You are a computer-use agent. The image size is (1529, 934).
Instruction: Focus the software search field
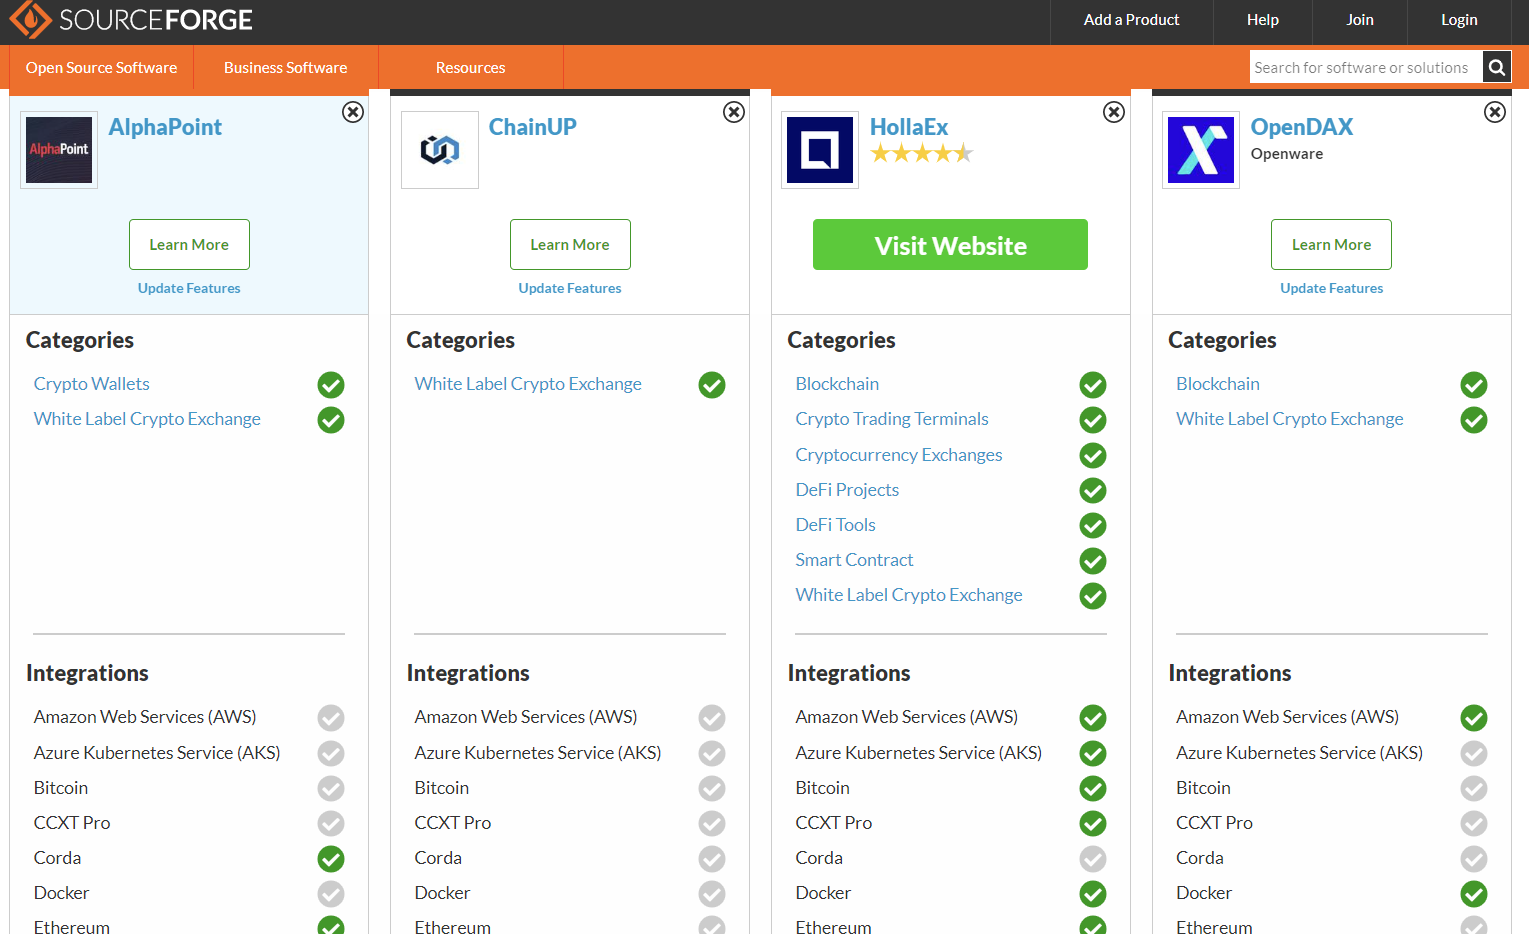1366,67
